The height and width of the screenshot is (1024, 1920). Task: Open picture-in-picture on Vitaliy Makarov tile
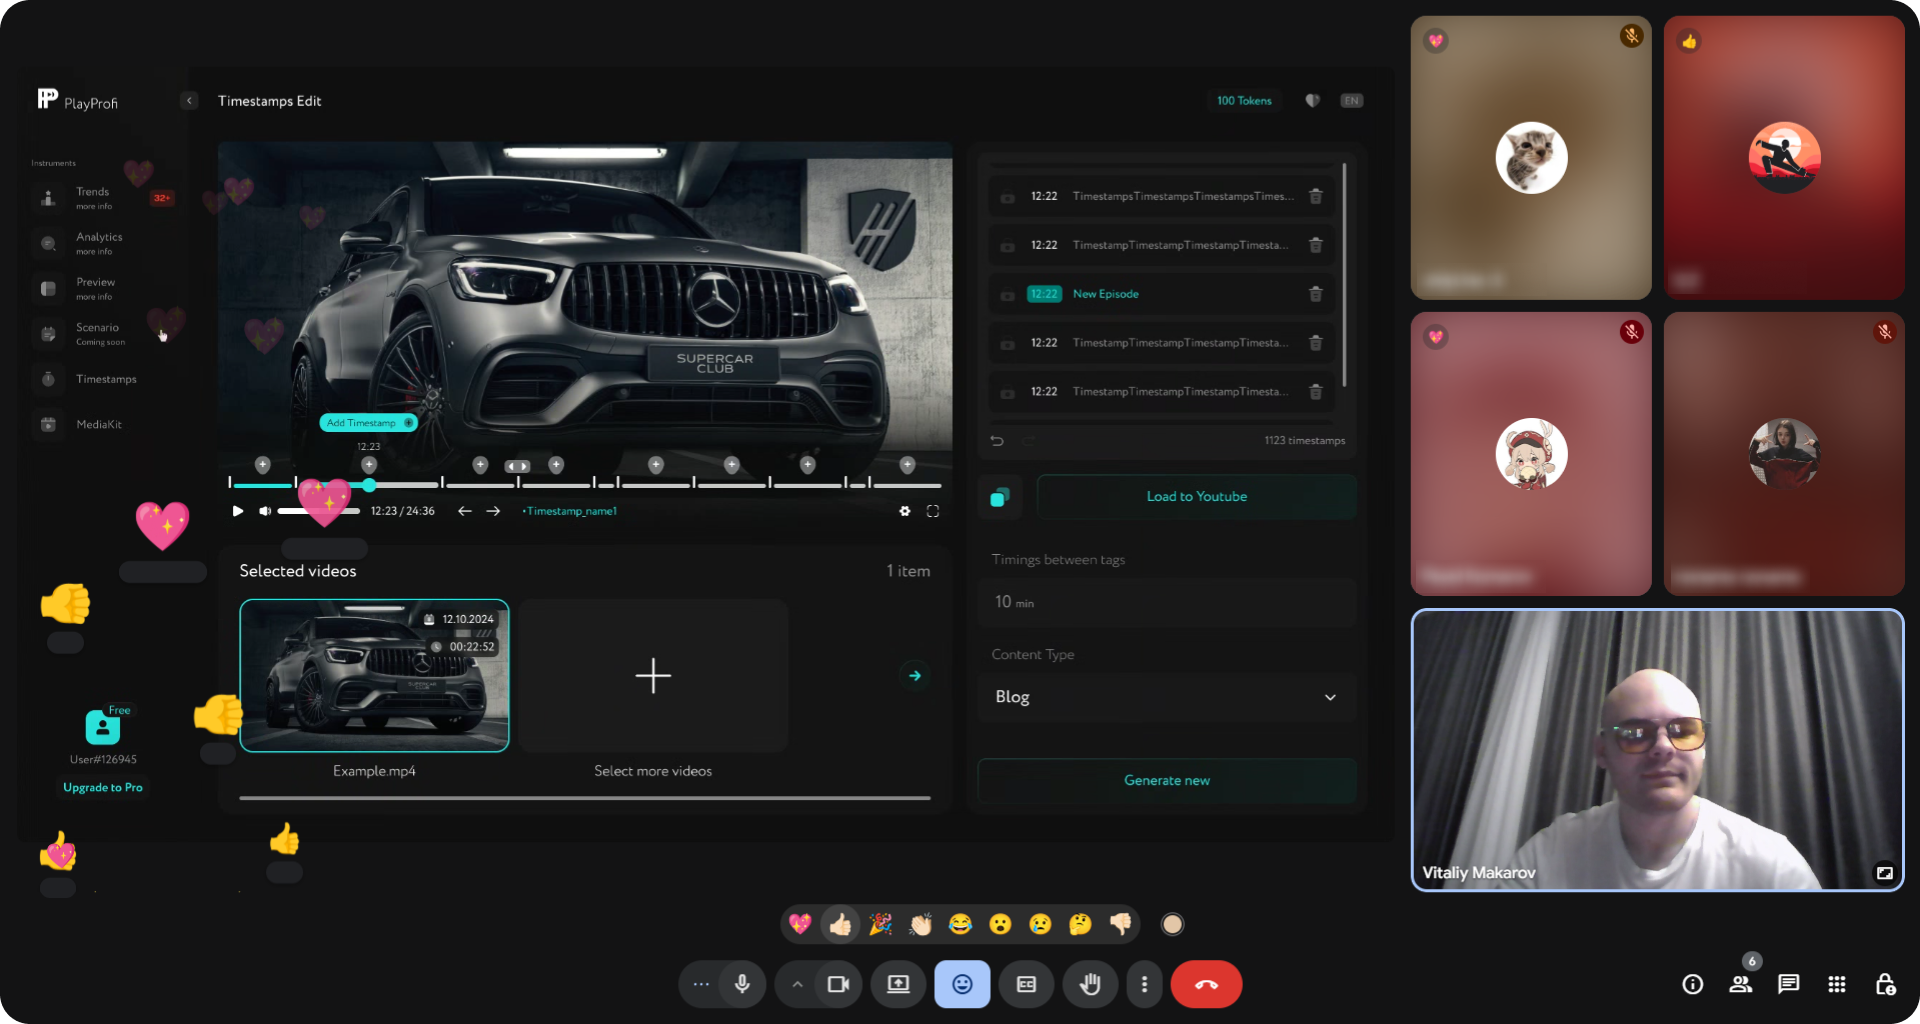coord(1884,873)
